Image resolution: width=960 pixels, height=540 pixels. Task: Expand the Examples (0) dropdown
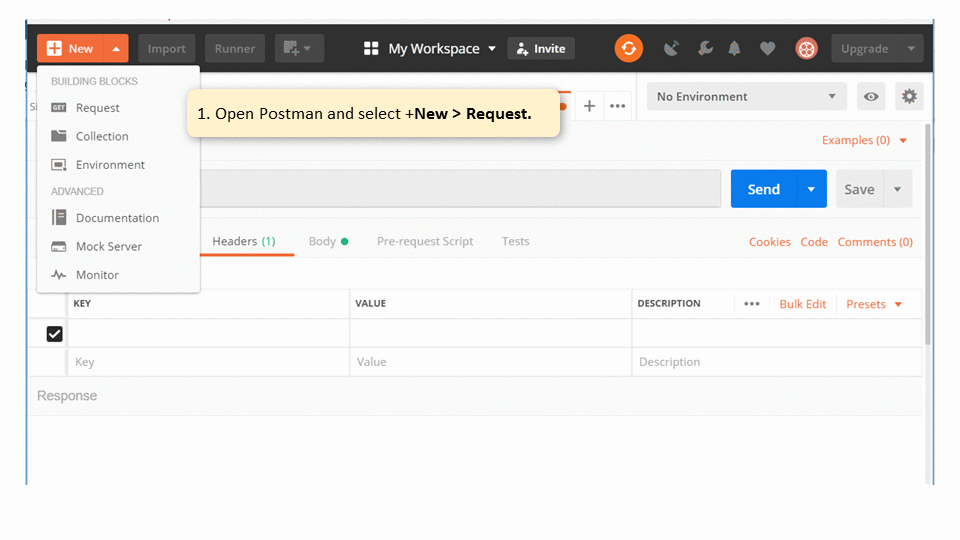point(864,140)
